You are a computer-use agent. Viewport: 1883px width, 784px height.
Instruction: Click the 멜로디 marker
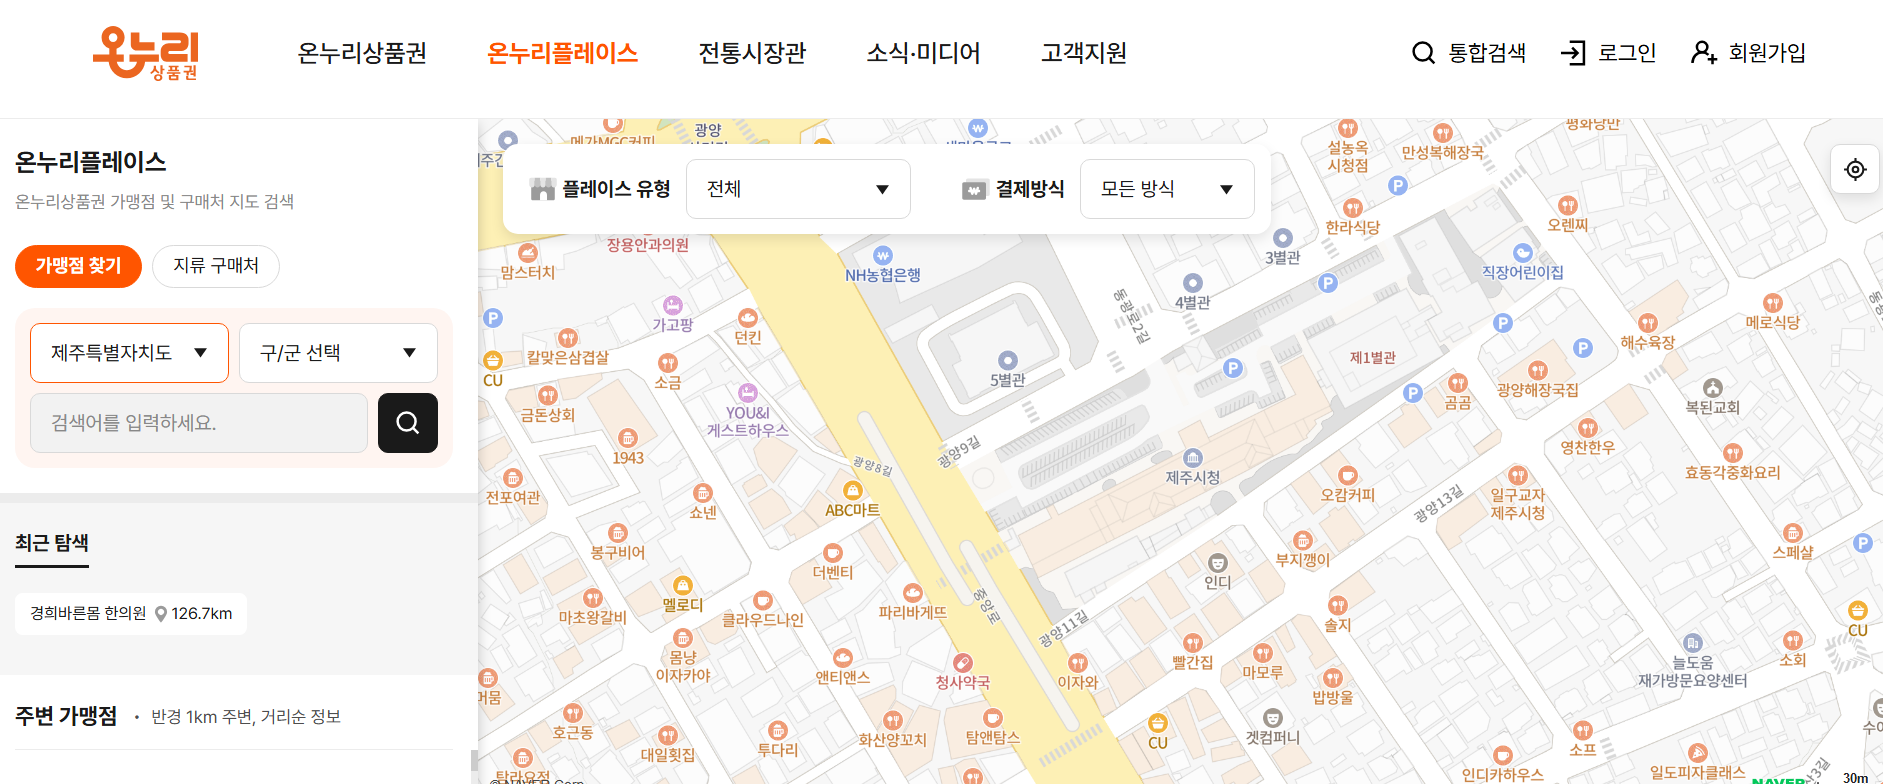[683, 586]
